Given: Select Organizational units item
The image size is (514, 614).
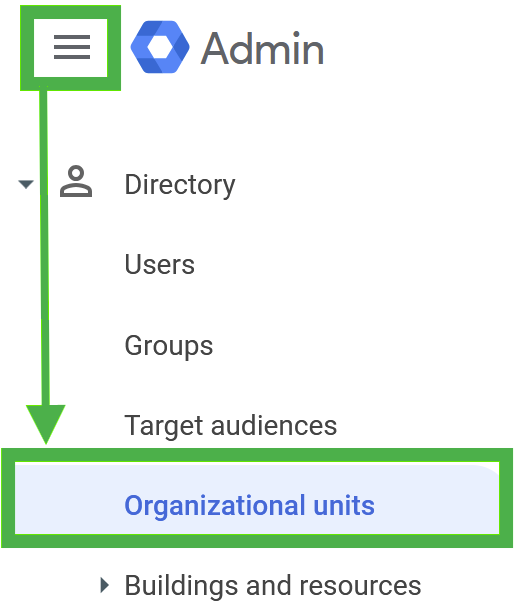Looking at the screenshot, I should pos(249,506).
